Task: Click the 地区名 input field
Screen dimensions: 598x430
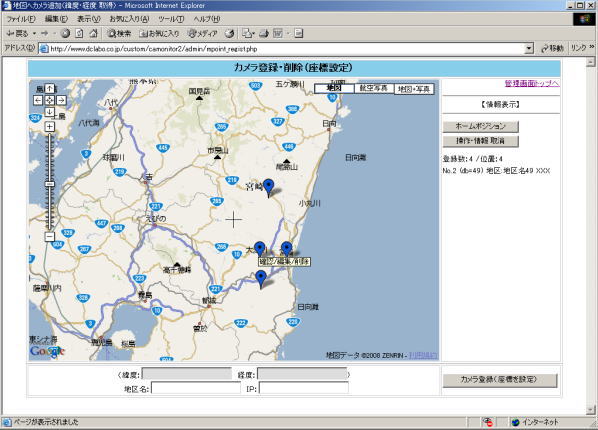Action: pos(196,388)
